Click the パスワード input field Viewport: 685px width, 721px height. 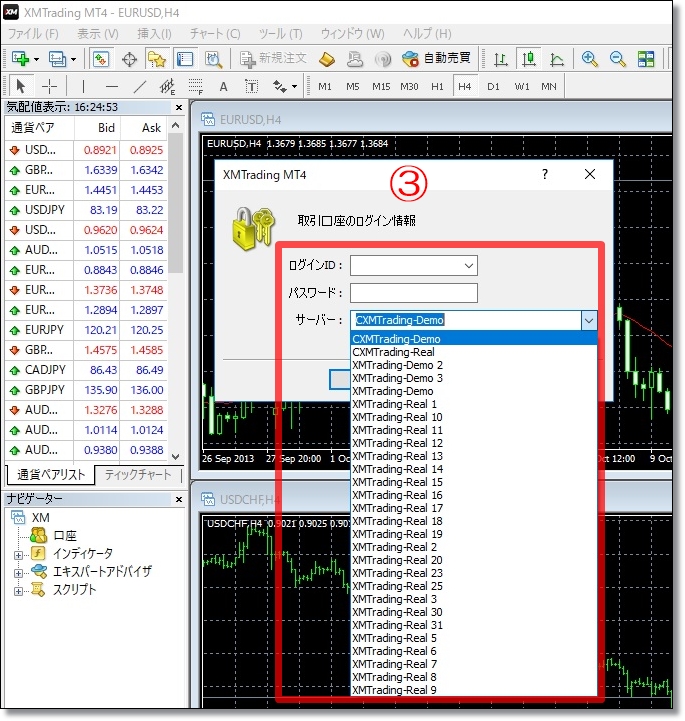[414, 293]
